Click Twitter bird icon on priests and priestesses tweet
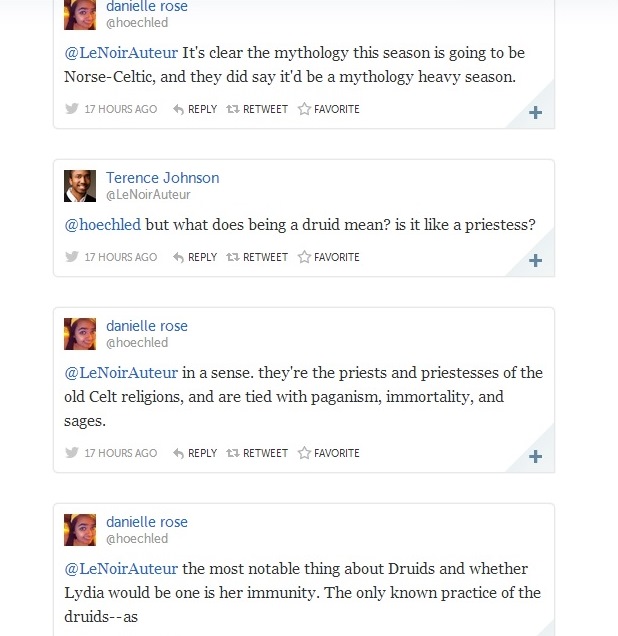The width and height of the screenshot is (618, 636). [72, 453]
